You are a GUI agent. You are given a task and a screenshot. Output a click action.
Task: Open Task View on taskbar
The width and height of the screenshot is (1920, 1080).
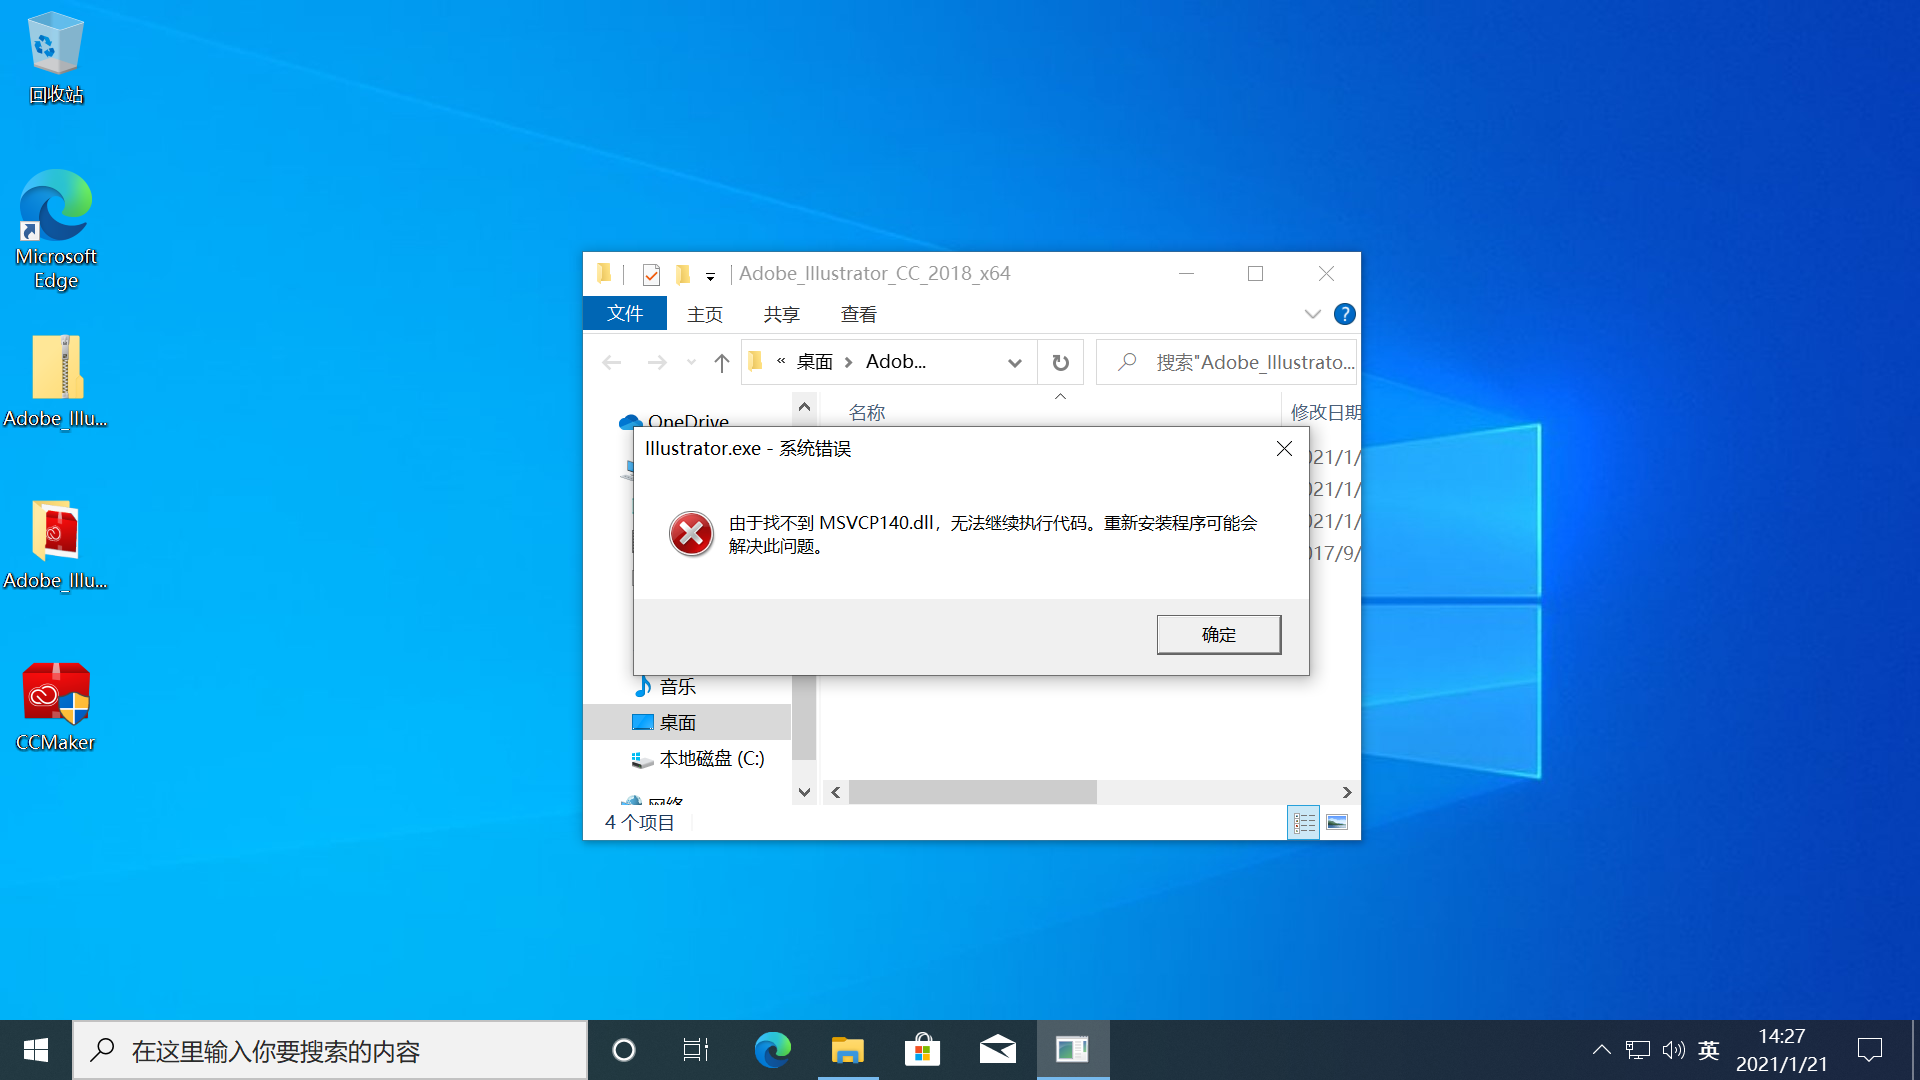[696, 1050]
